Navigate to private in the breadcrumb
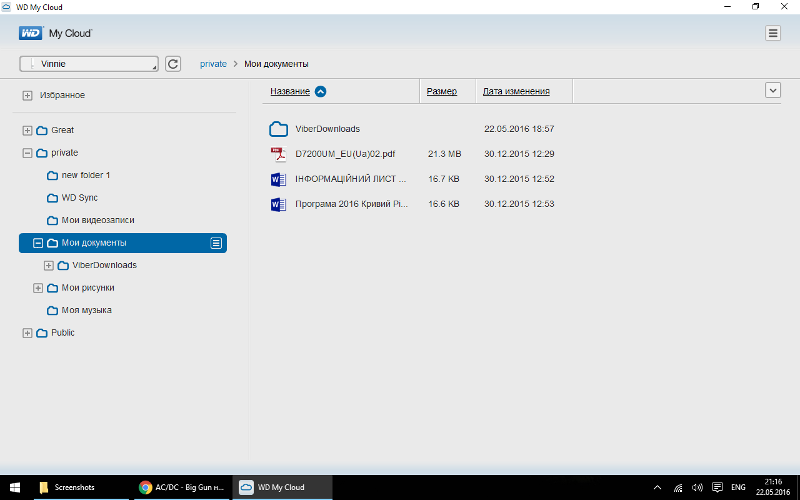800x500 pixels. pyautogui.click(x=213, y=64)
